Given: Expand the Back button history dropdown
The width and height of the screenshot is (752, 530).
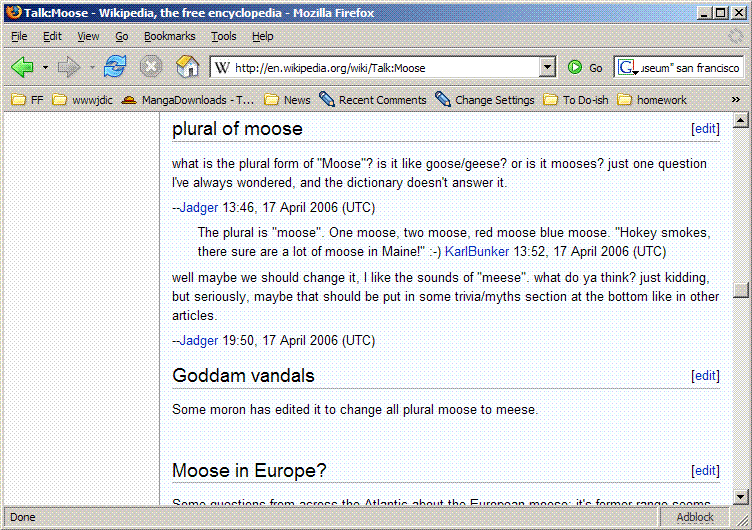Looking at the screenshot, I should (x=45, y=68).
